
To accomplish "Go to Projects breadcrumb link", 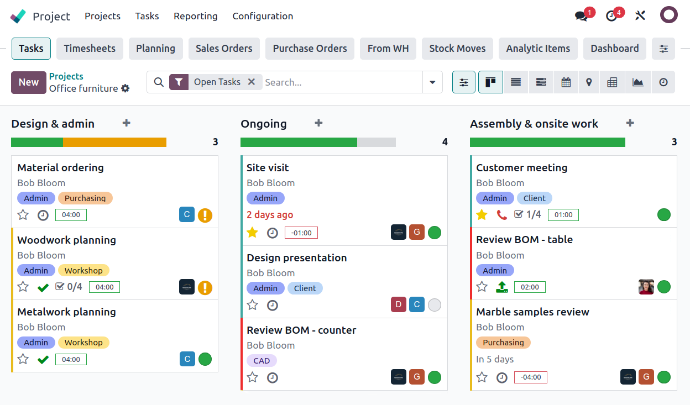I will tap(66, 76).
